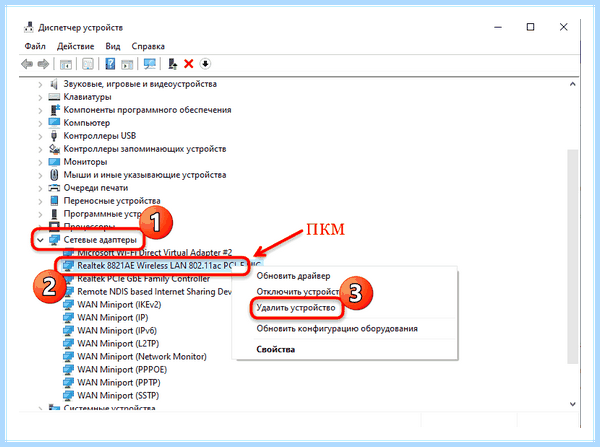
Task: Click the Диспетчер устройств title bar icon
Action: point(29,28)
